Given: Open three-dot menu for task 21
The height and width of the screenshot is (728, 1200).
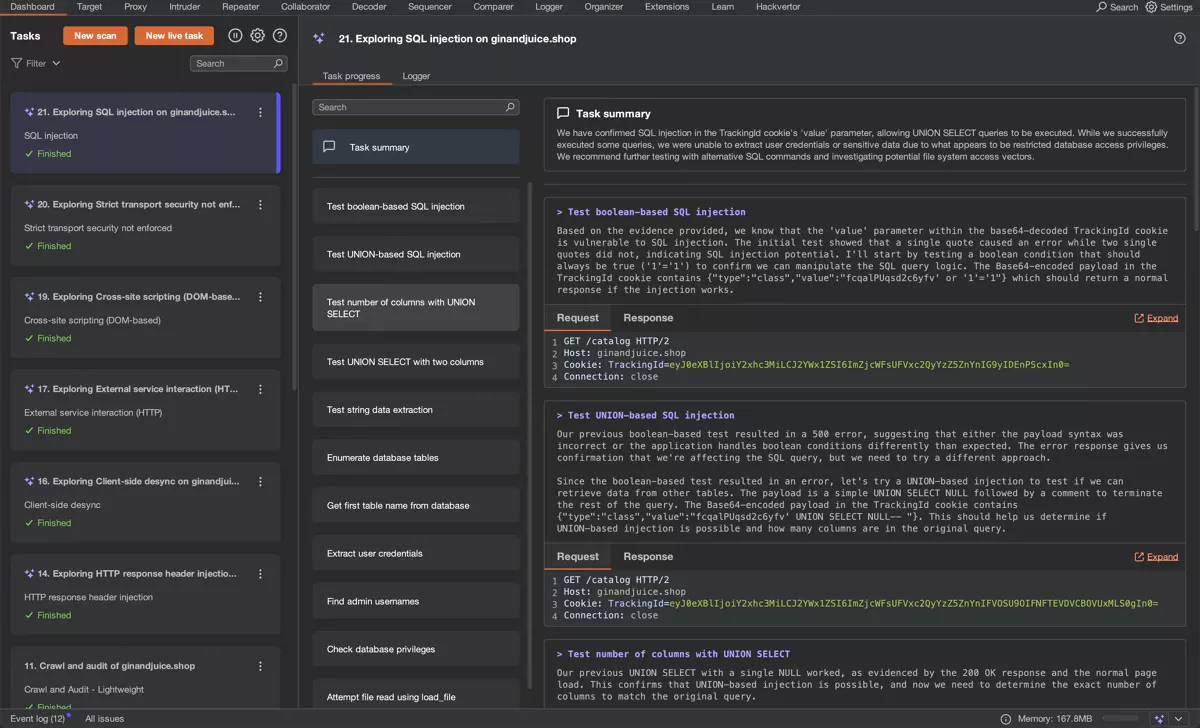Looking at the screenshot, I should pyautogui.click(x=261, y=113).
